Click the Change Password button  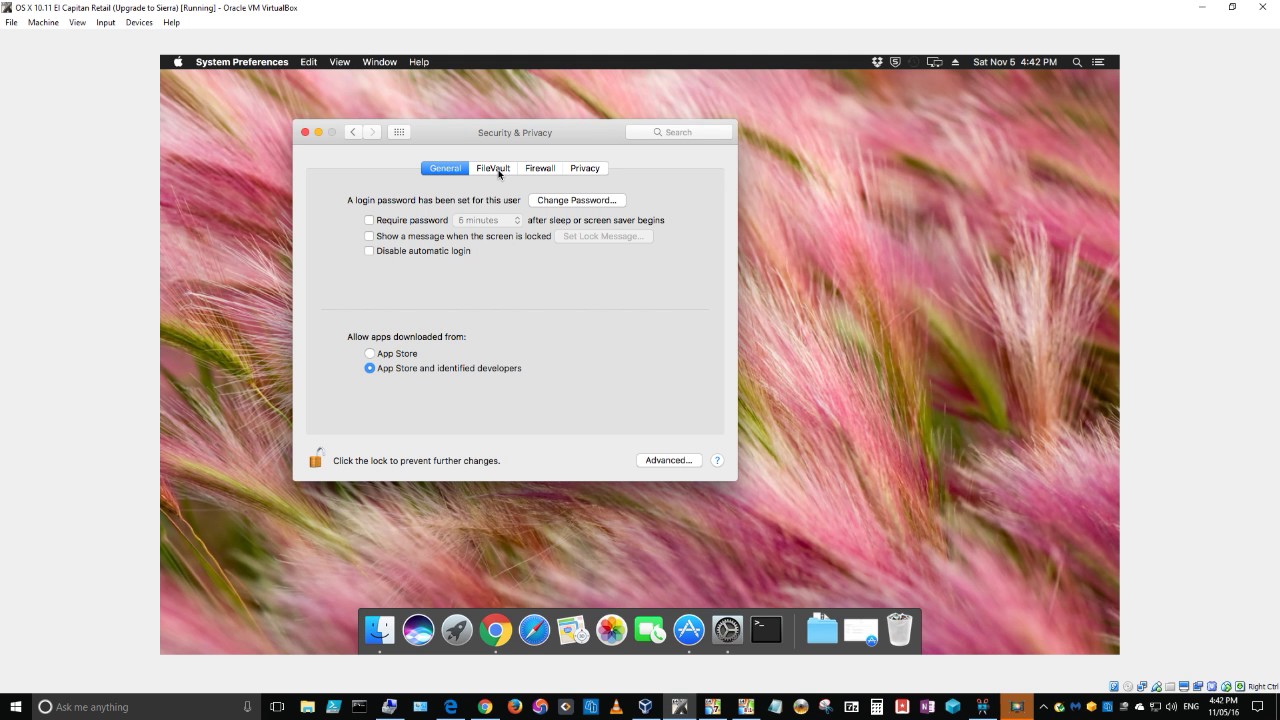577,200
